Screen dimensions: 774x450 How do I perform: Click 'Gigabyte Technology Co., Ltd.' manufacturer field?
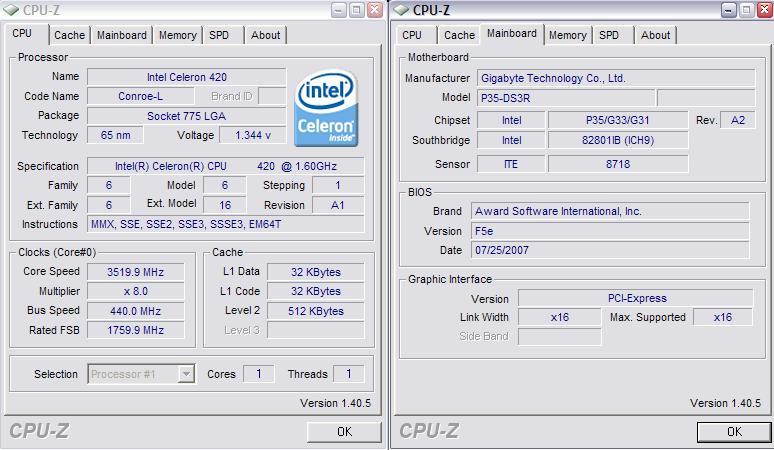(x=616, y=78)
